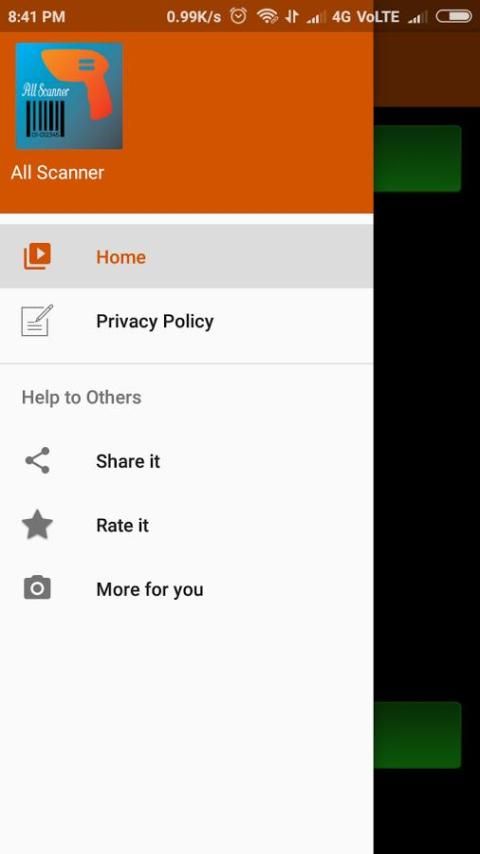Tap the 8:41 PM clock in the status bar
The image size is (480, 854).
point(37,17)
